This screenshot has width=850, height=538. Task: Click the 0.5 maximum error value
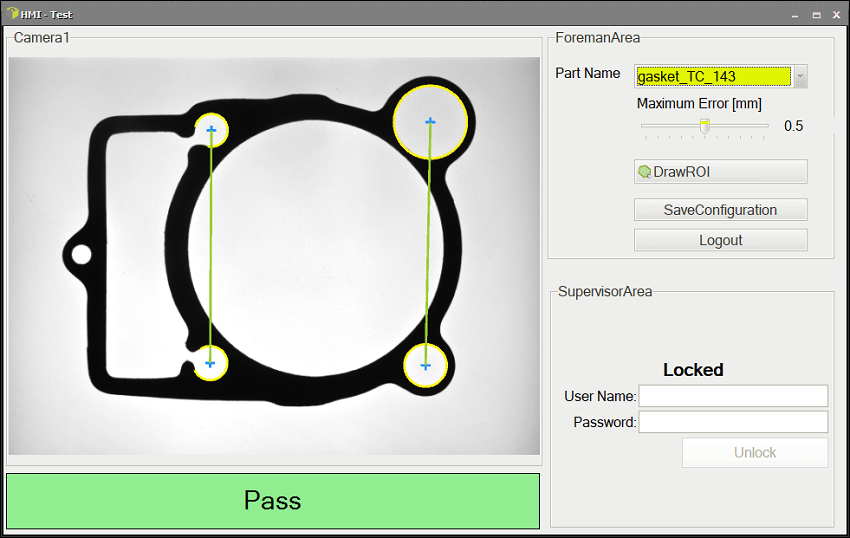(x=793, y=126)
